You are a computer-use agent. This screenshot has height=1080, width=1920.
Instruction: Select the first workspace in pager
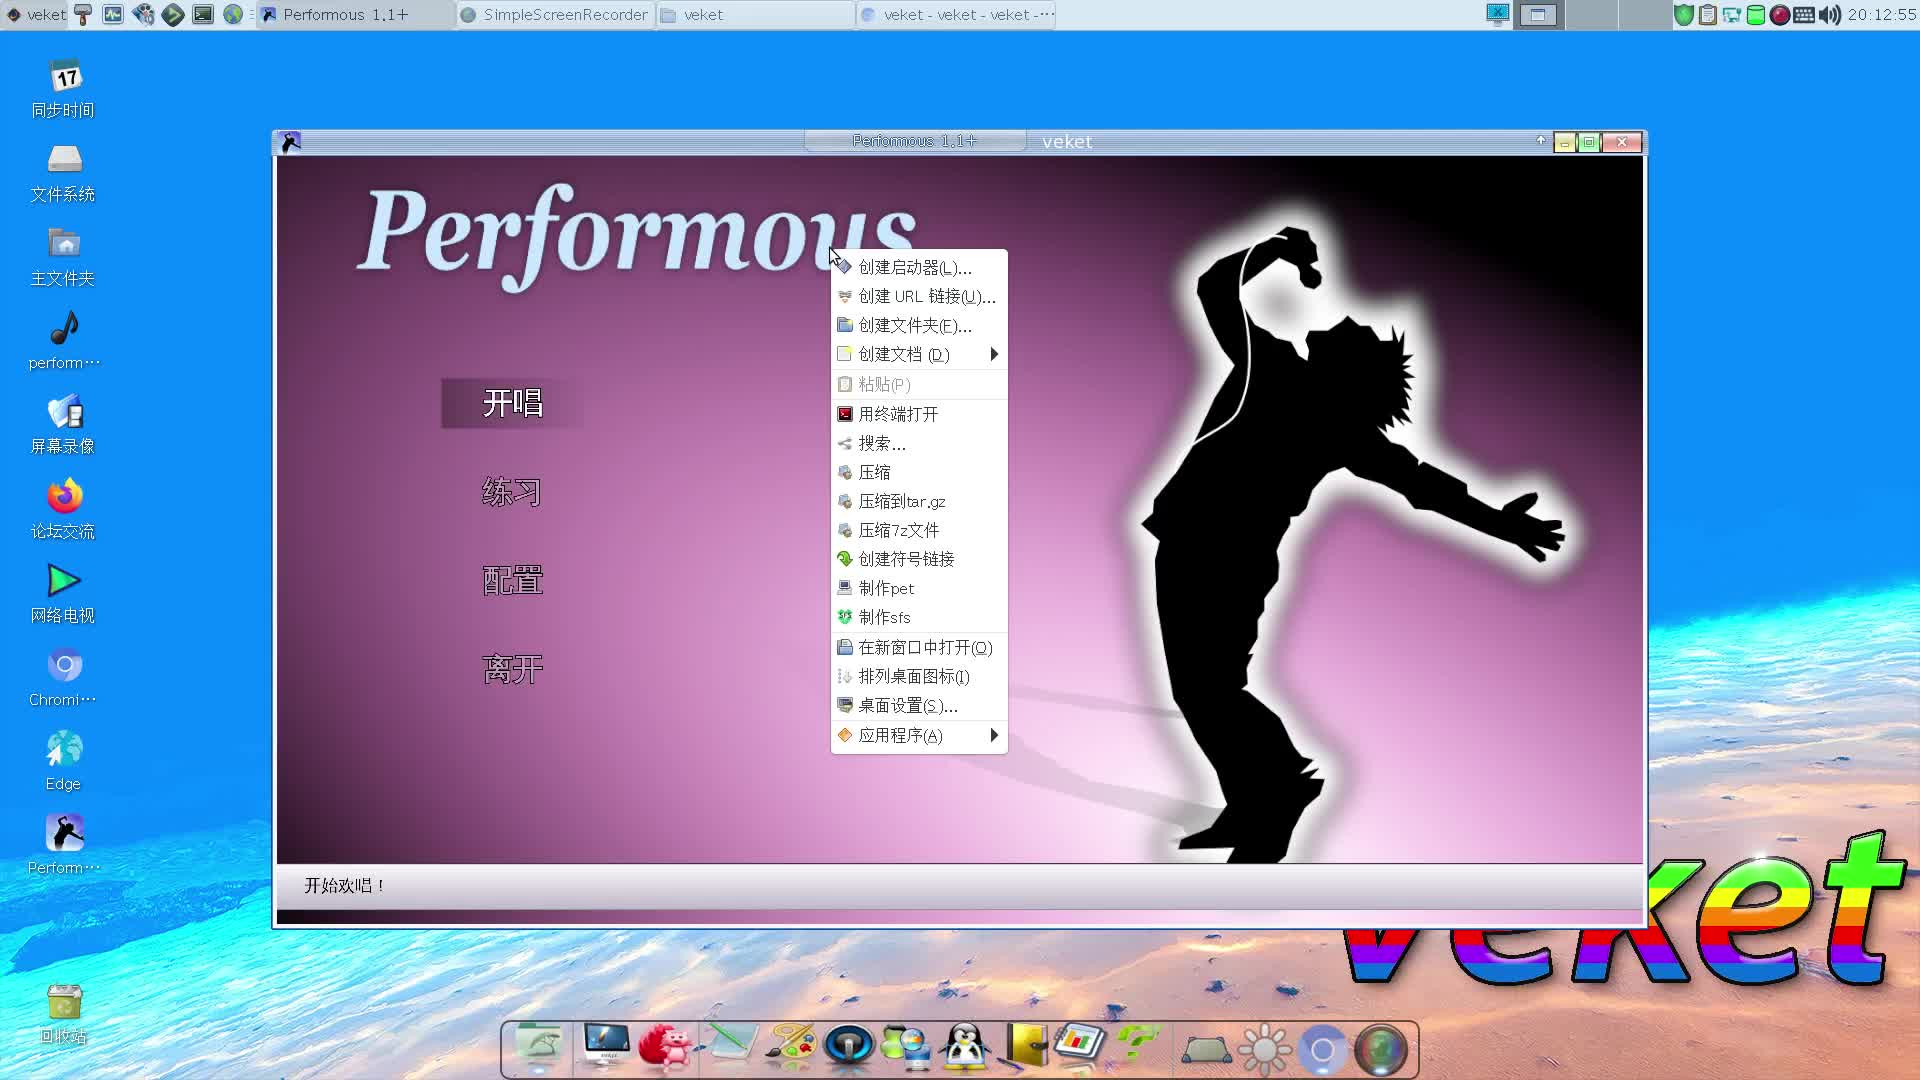click(1537, 14)
